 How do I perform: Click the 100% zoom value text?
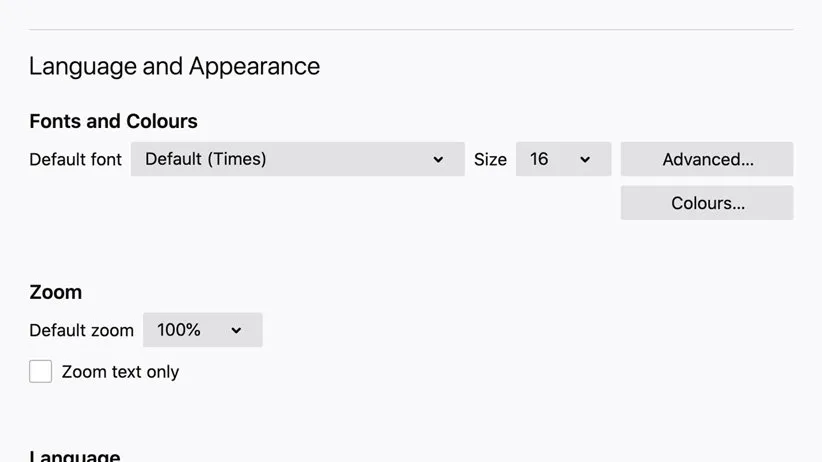(179, 330)
